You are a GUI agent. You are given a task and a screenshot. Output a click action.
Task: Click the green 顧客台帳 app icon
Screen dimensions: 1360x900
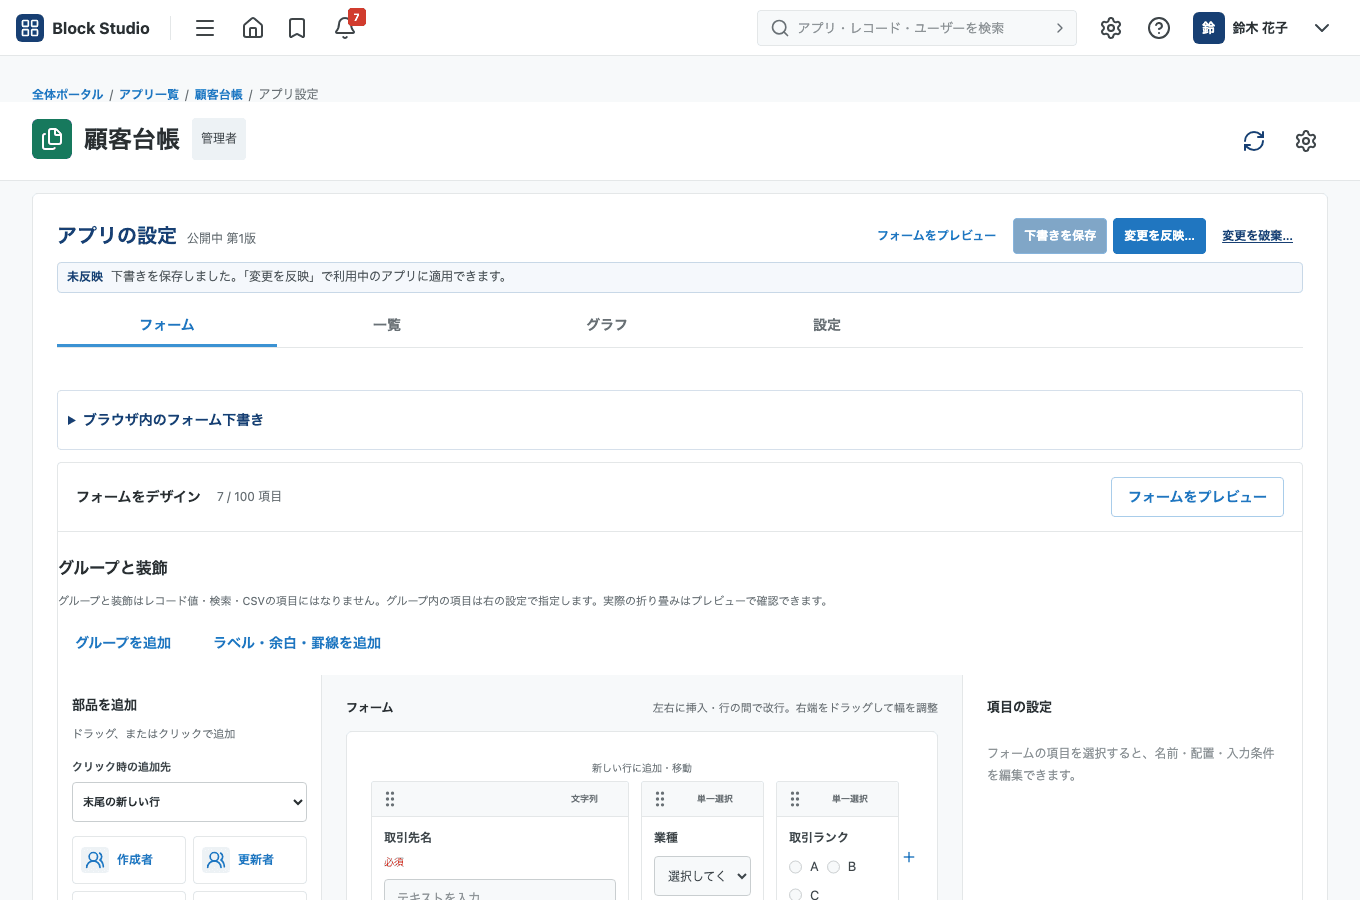pyautogui.click(x=52, y=139)
